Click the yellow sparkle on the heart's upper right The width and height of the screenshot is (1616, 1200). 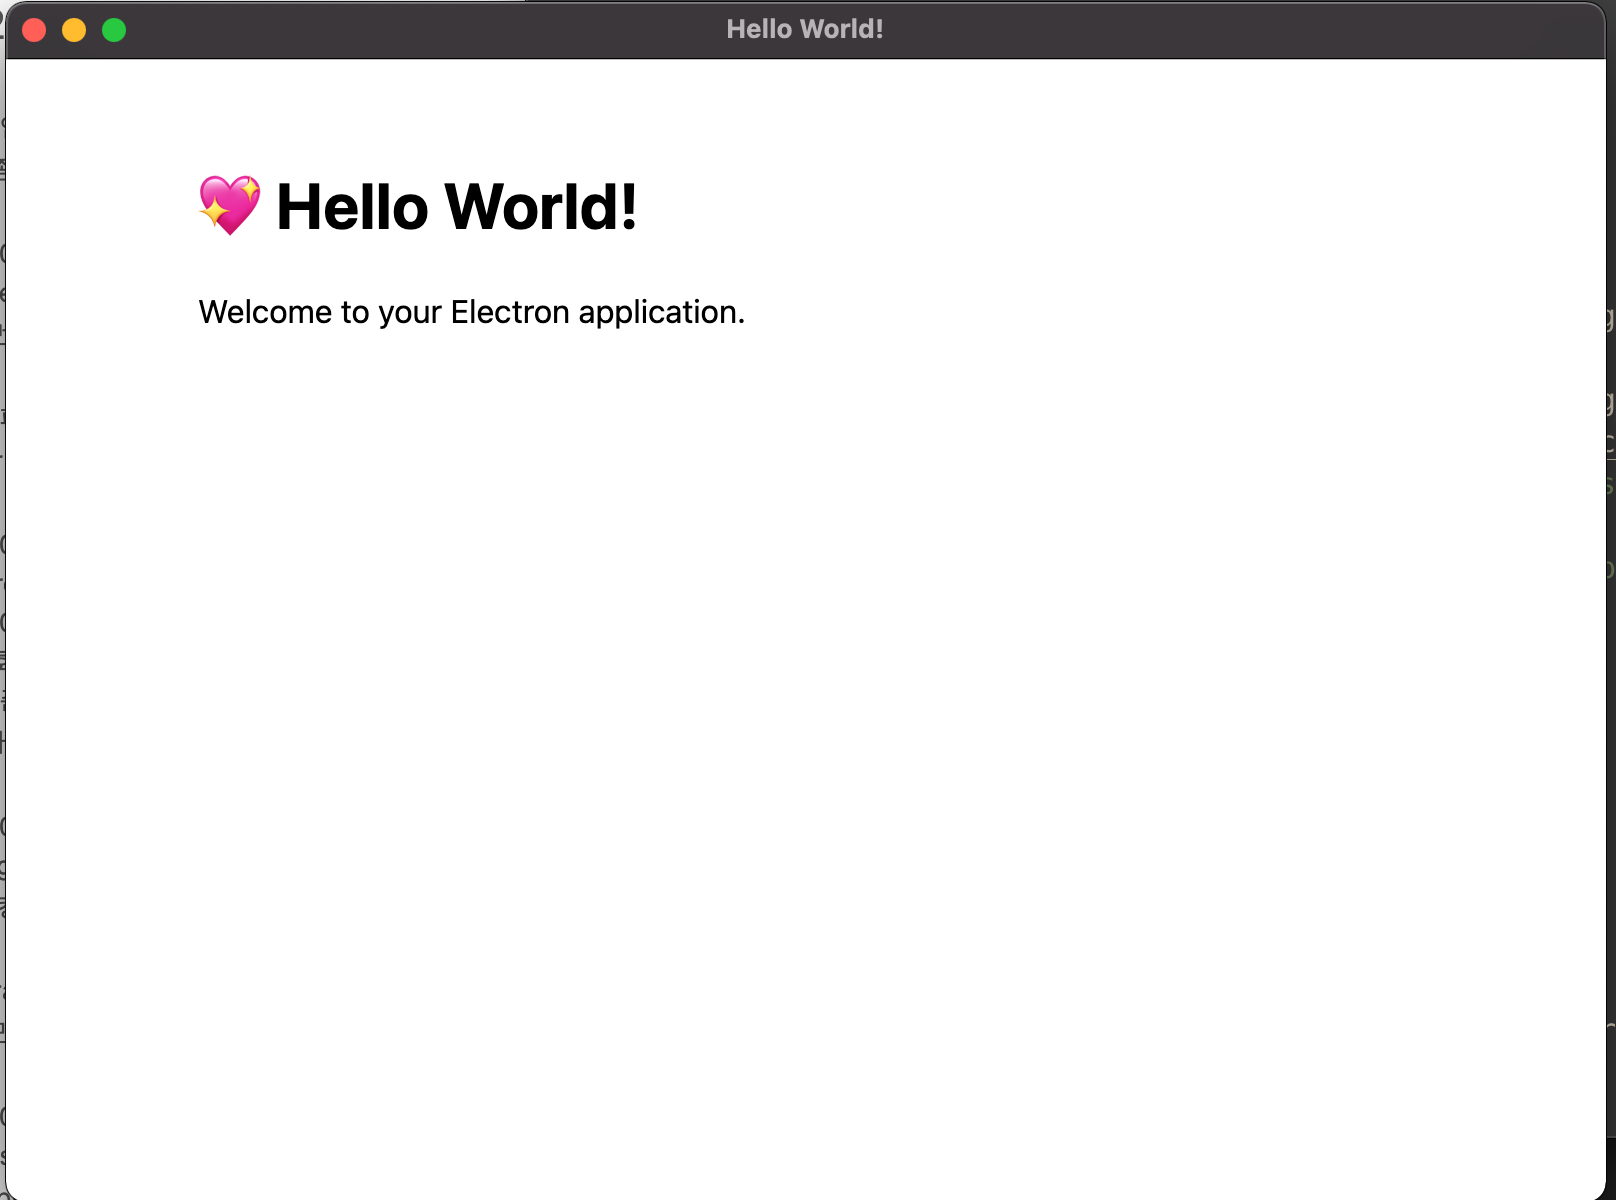click(x=249, y=187)
